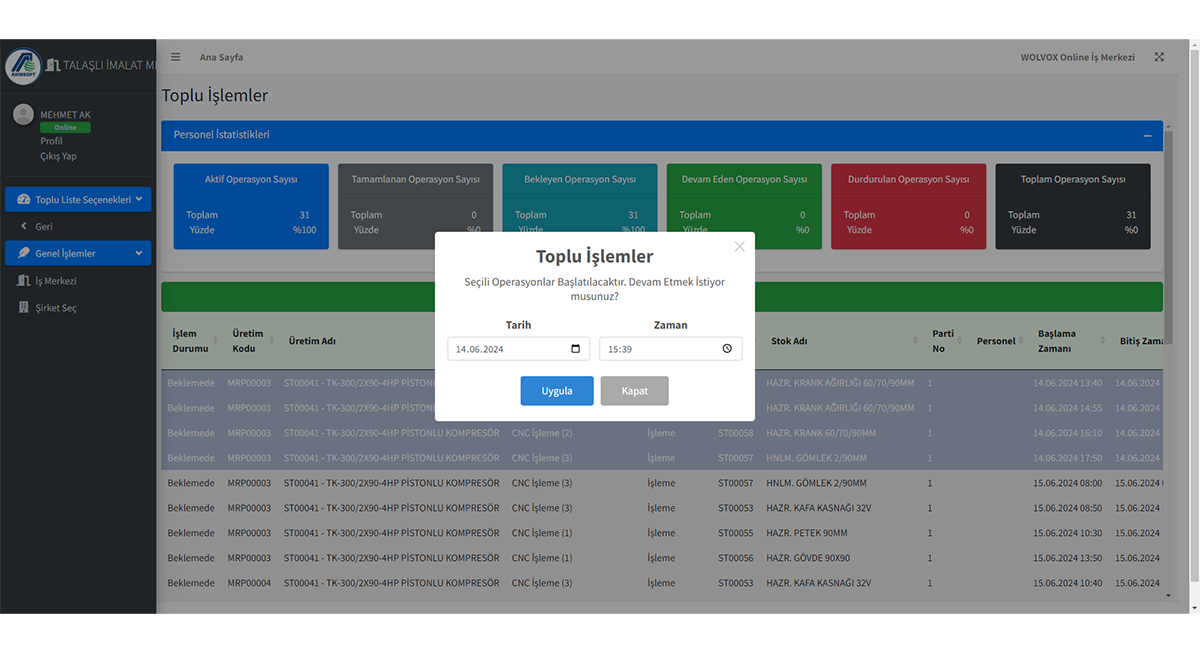Image resolution: width=1200 pixels, height=653 pixels.
Task: Click the fullscreen expand icon
Action: pos(1159,57)
